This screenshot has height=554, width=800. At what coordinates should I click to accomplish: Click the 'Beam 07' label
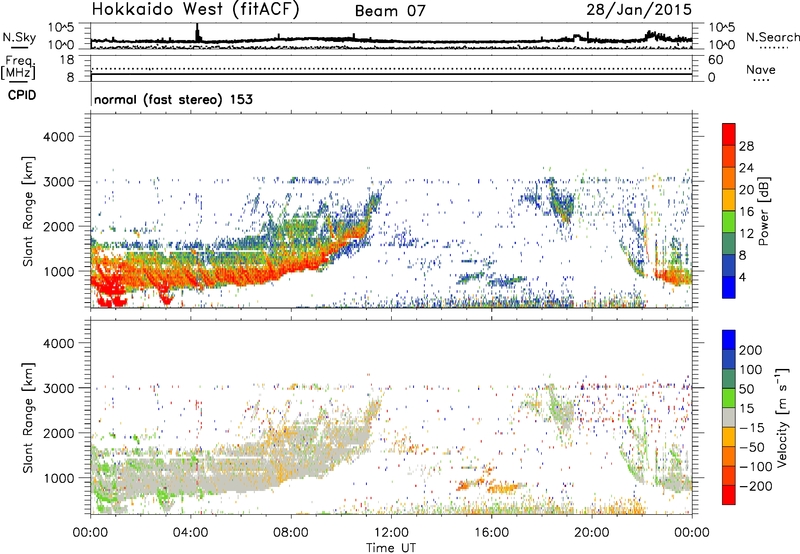[x=390, y=11]
